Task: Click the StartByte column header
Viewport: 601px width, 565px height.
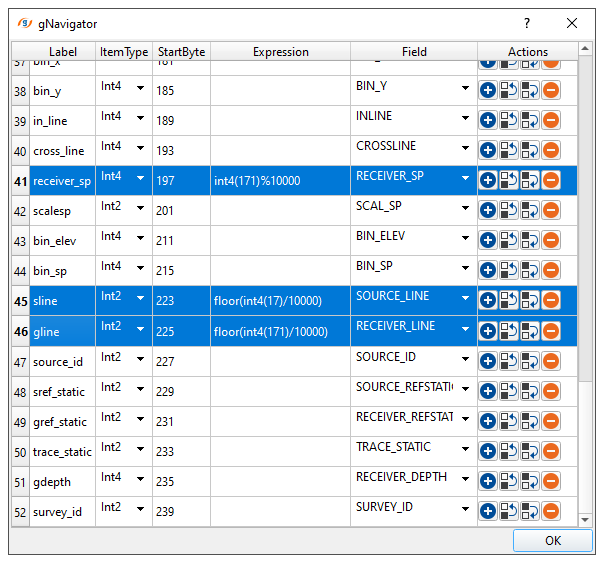Action: pyautogui.click(x=181, y=52)
